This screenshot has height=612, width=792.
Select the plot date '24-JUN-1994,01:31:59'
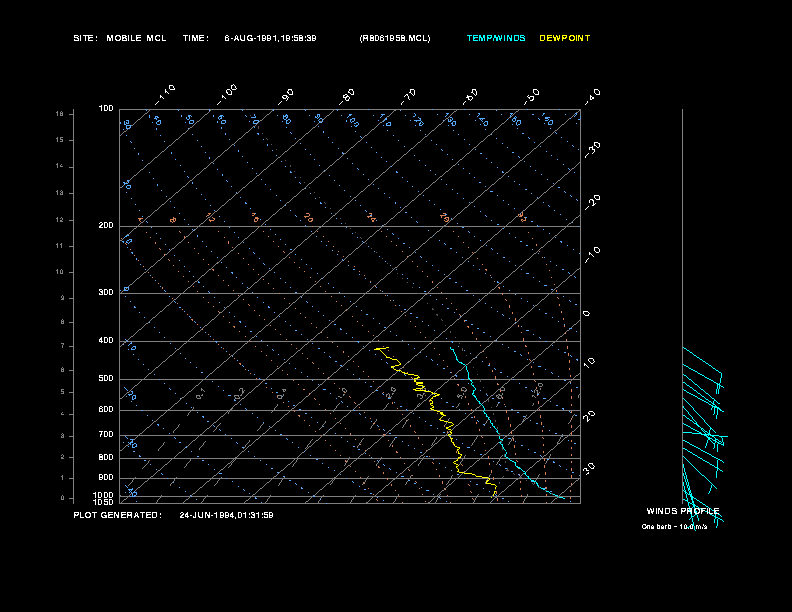click(226, 515)
